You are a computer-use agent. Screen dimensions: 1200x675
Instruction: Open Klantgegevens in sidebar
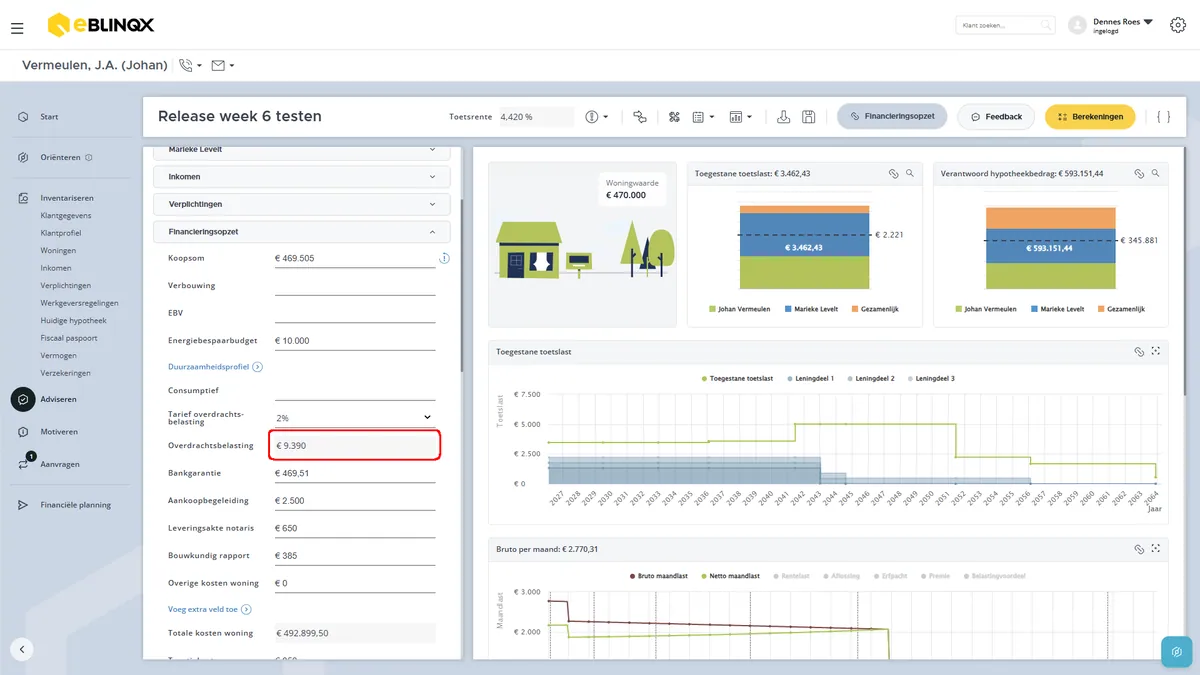[65, 216]
